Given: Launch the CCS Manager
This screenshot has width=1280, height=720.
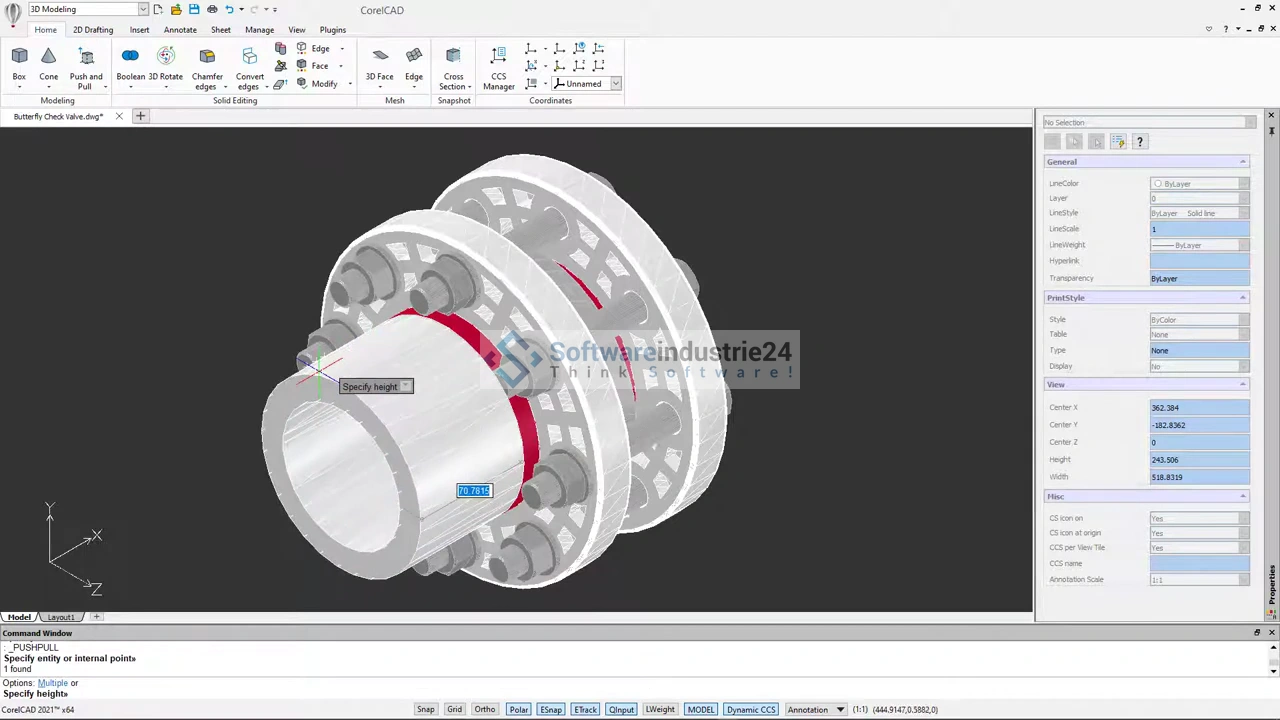Looking at the screenshot, I should coord(498,66).
